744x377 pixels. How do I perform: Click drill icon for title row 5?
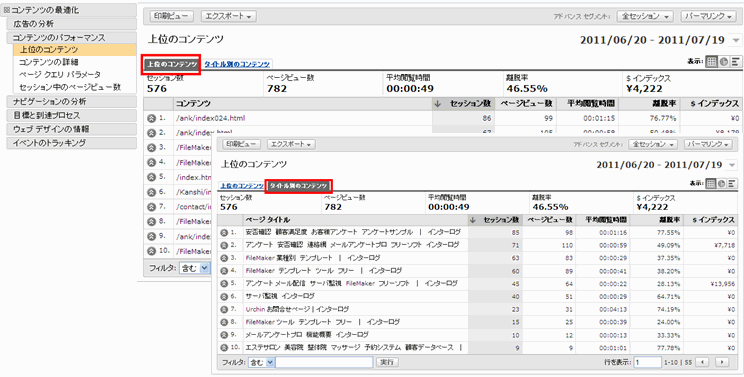click(x=224, y=284)
